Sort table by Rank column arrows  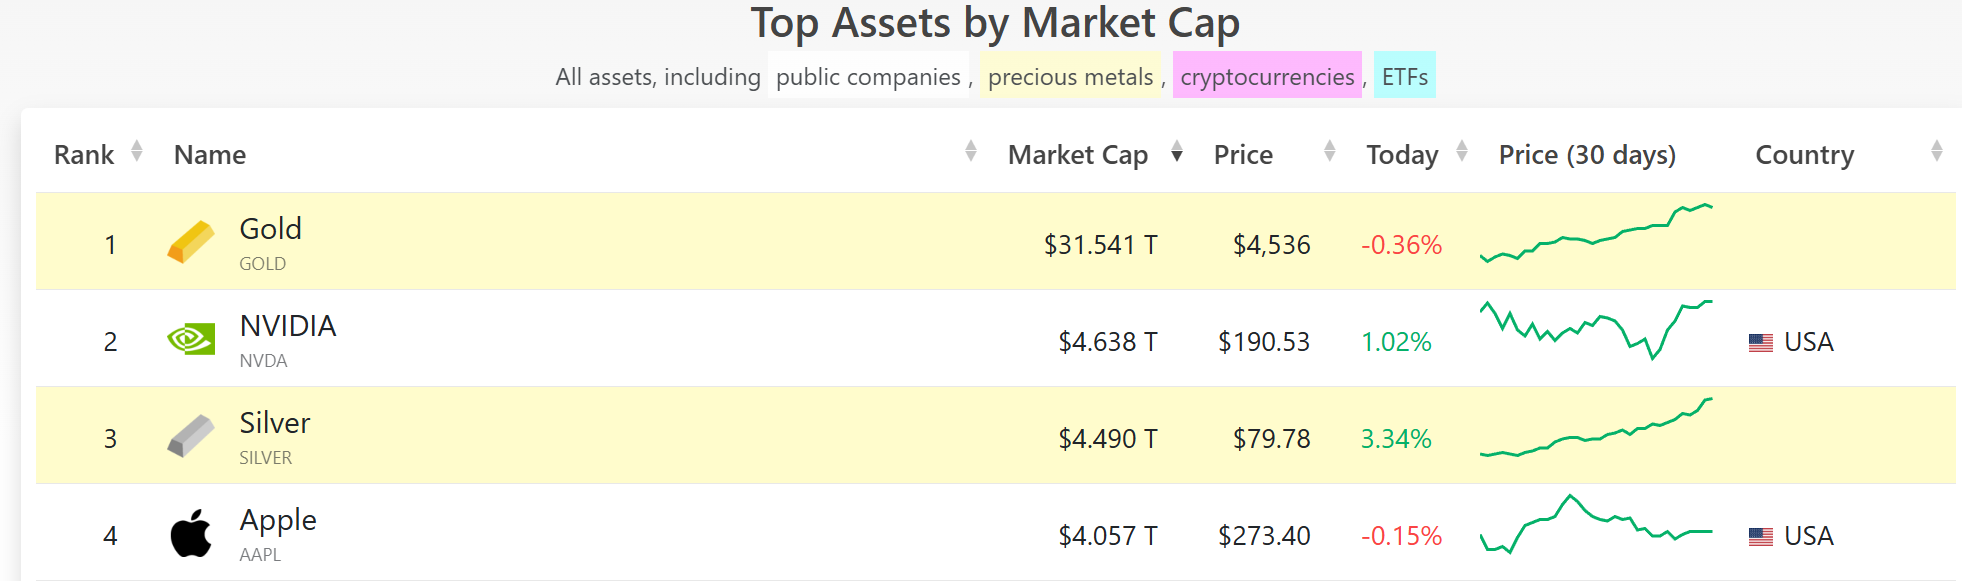(137, 152)
